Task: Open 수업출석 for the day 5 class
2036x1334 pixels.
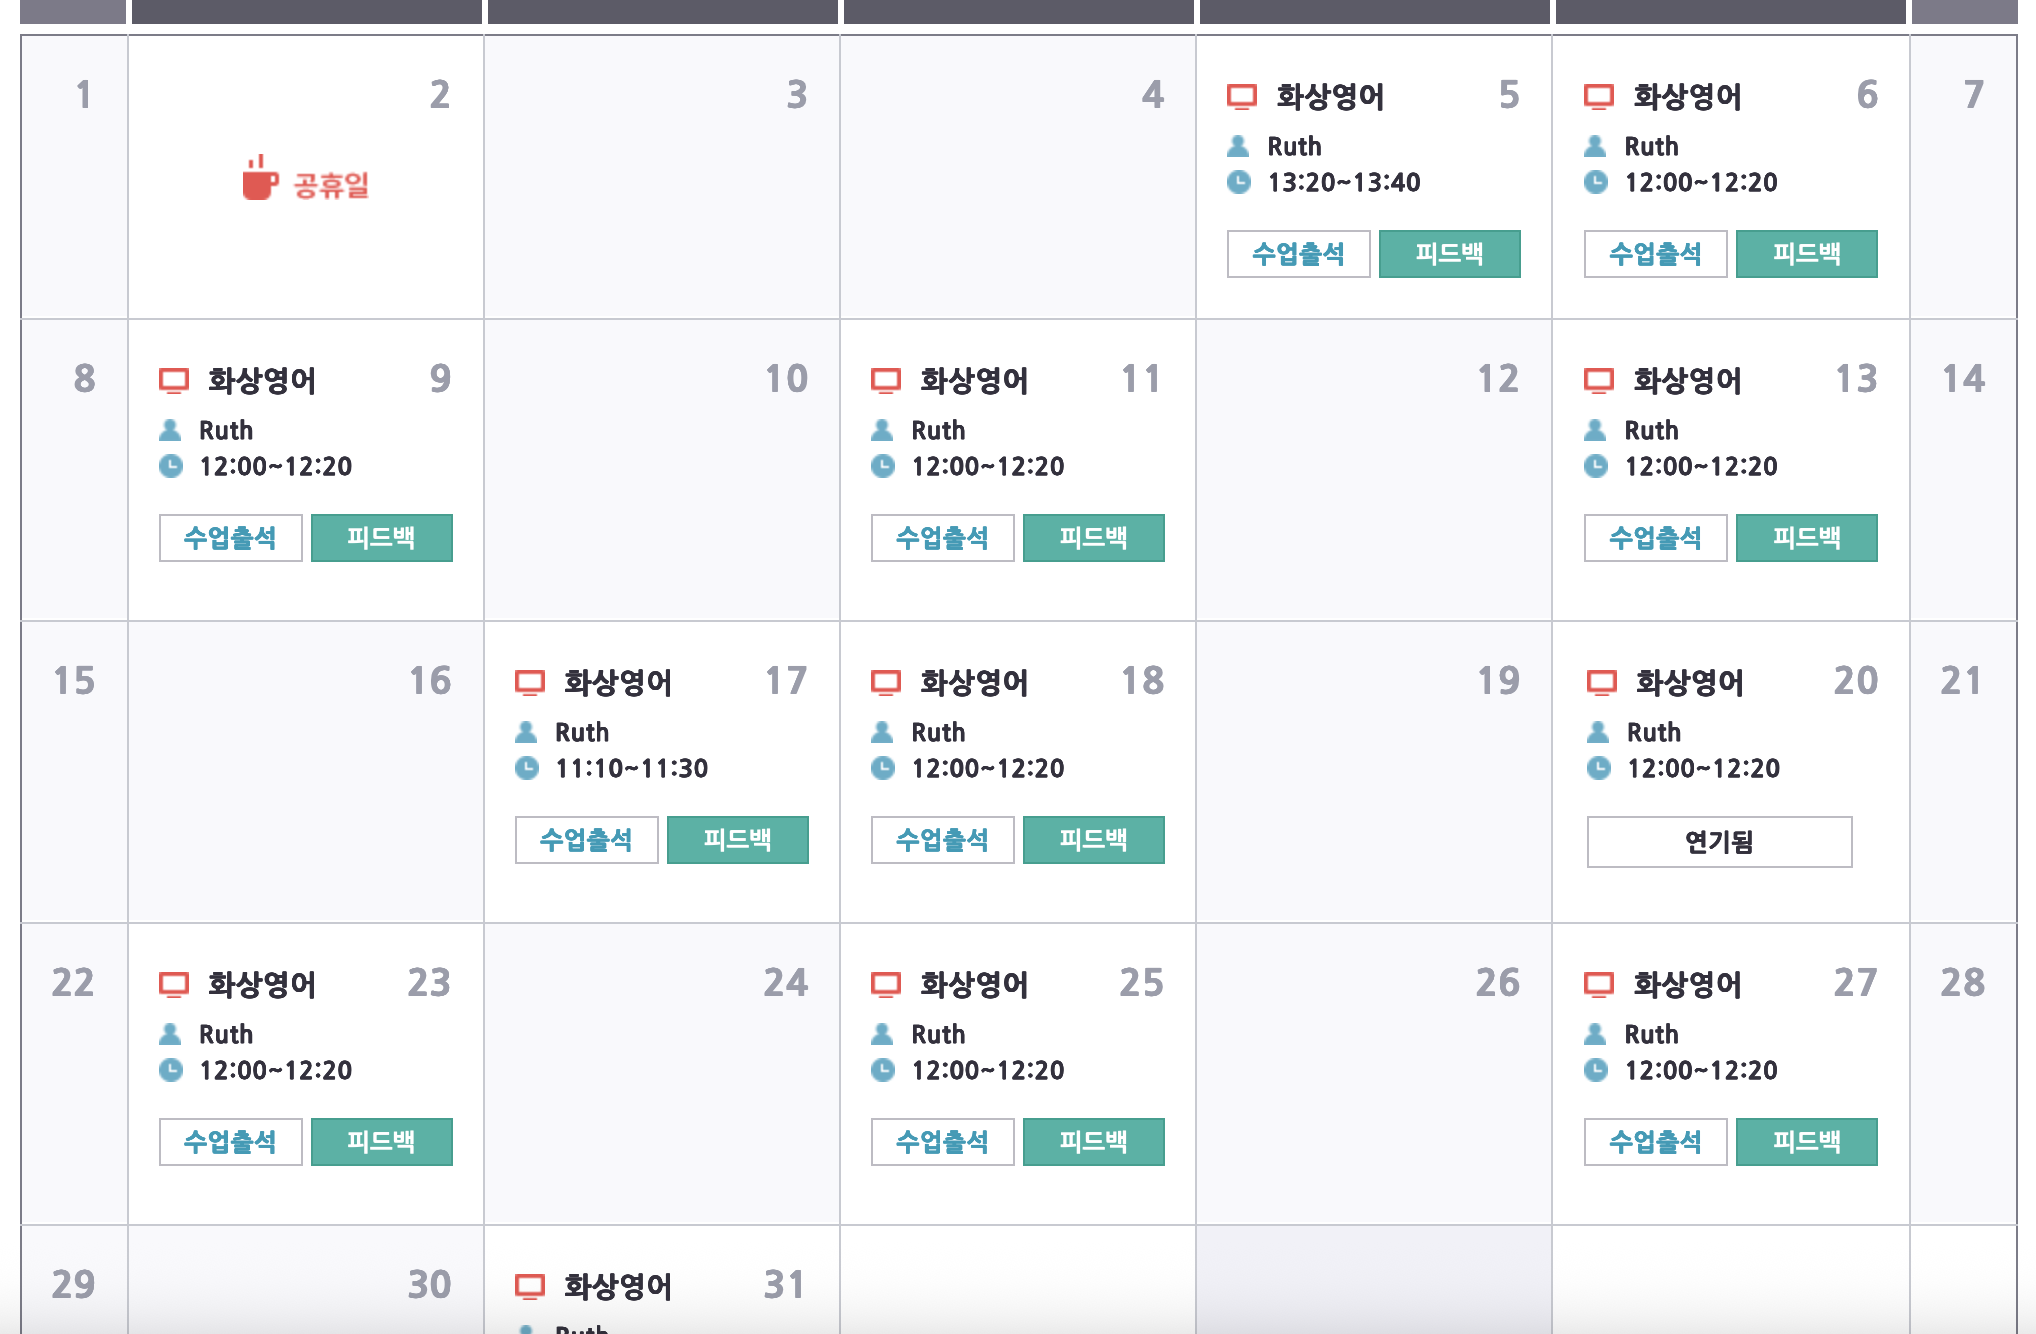Action: pyautogui.click(x=1298, y=254)
